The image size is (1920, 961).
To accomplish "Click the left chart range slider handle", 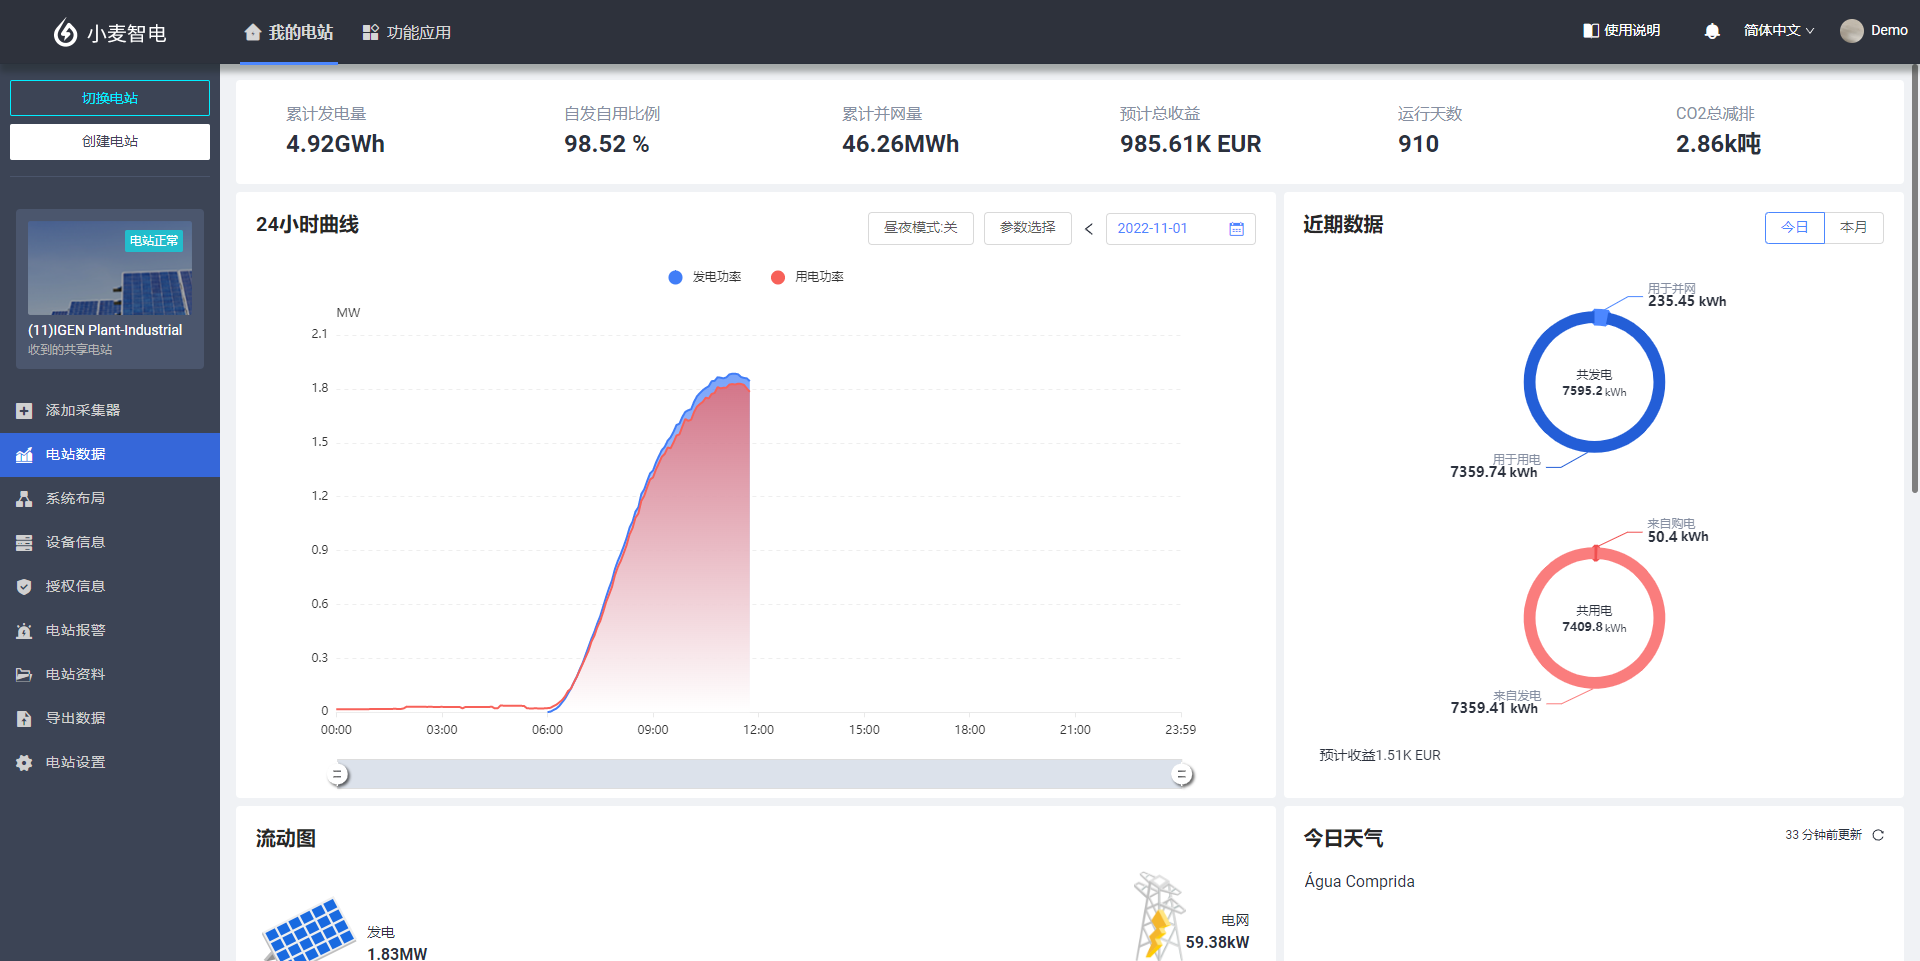I will pos(339,775).
